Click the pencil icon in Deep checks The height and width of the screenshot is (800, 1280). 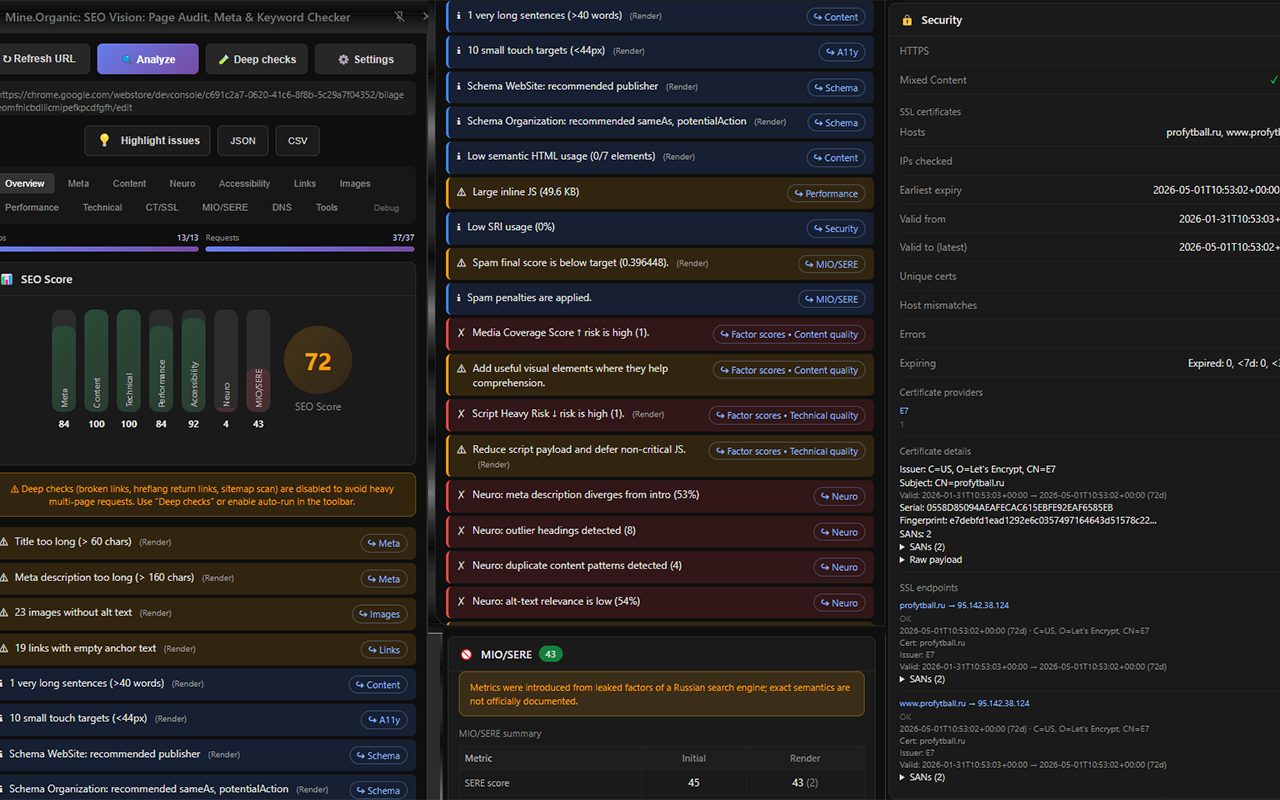pos(223,59)
